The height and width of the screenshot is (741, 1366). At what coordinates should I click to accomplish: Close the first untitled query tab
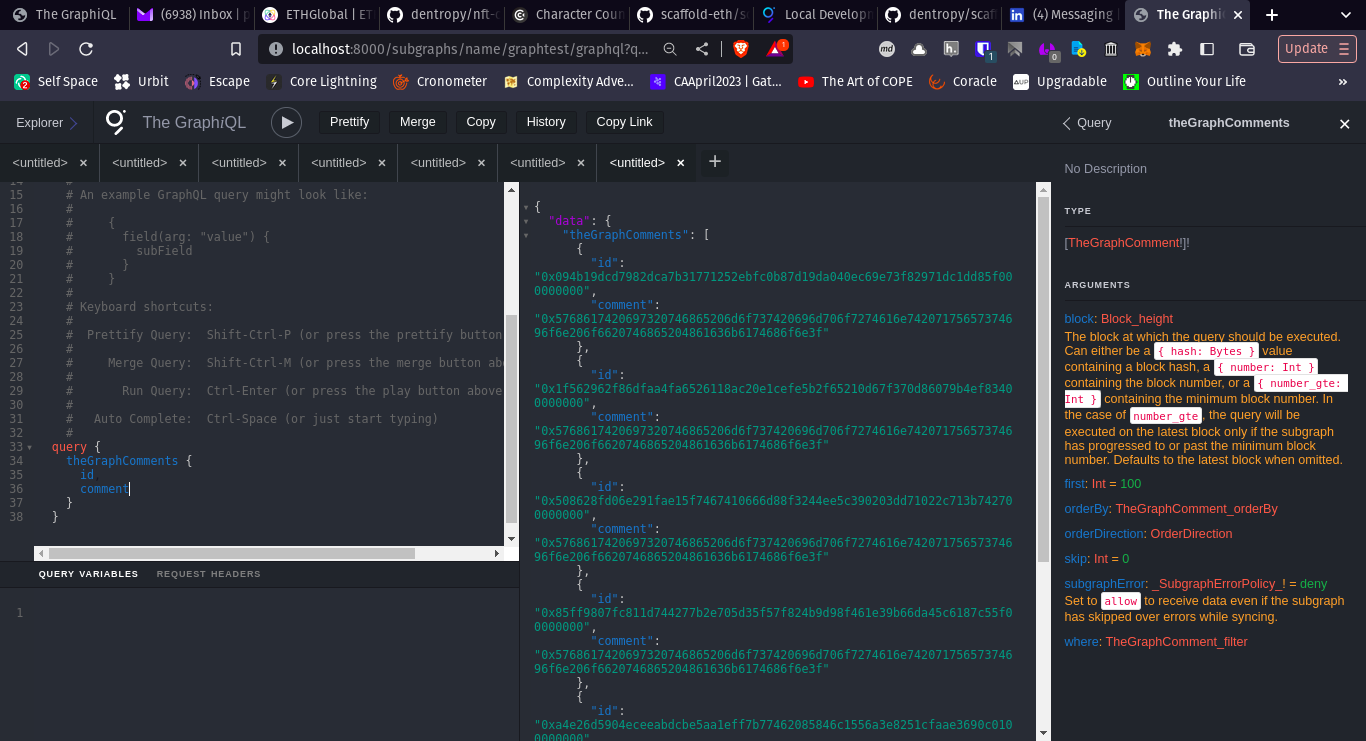[83, 163]
